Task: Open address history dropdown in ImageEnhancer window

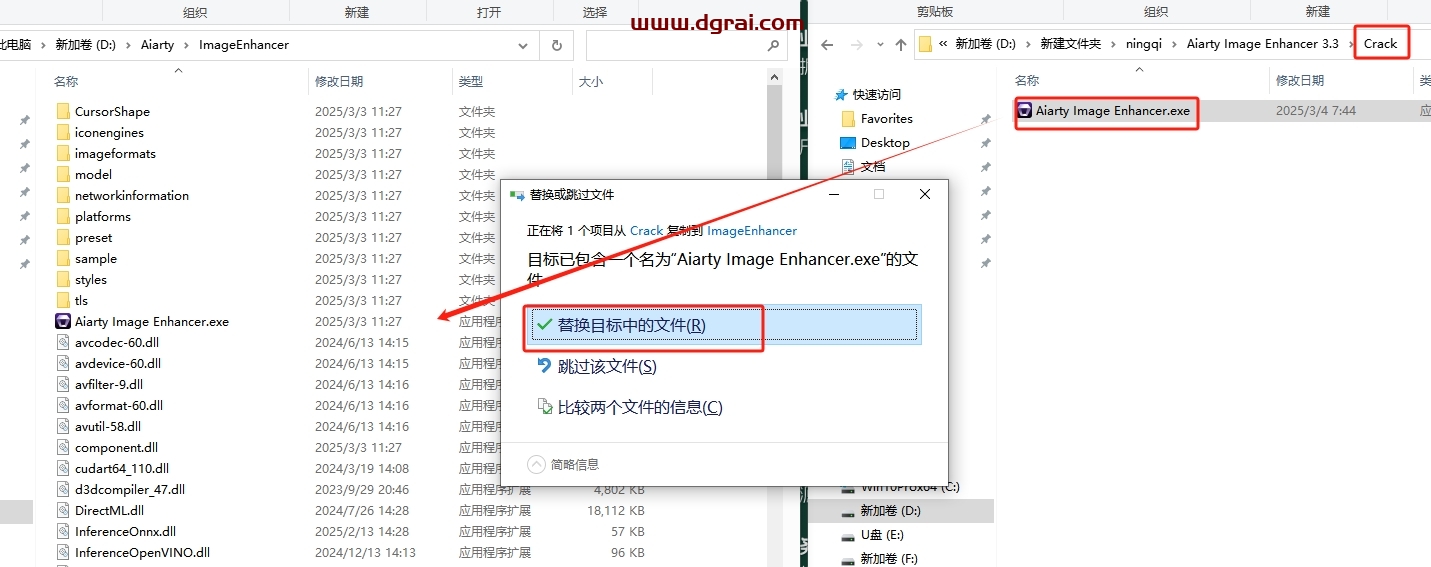Action: [x=524, y=45]
